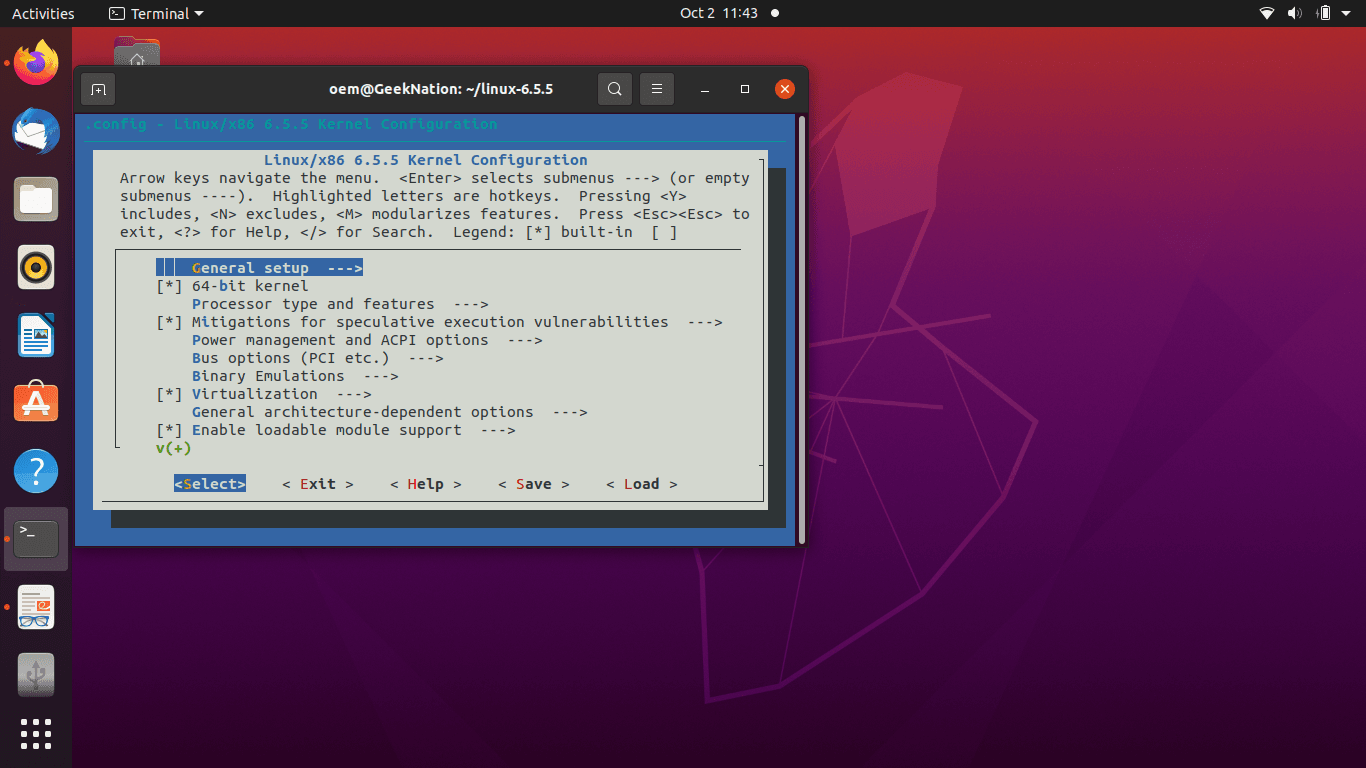1366x768 pixels.
Task: Open the Binary Emulations submenu
Action: [295, 376]
